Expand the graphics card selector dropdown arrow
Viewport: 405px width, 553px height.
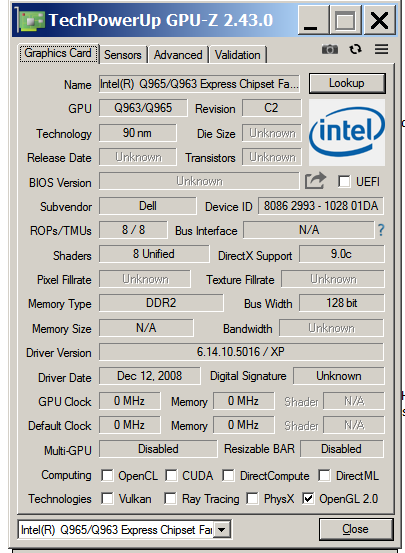pos(222,529)
